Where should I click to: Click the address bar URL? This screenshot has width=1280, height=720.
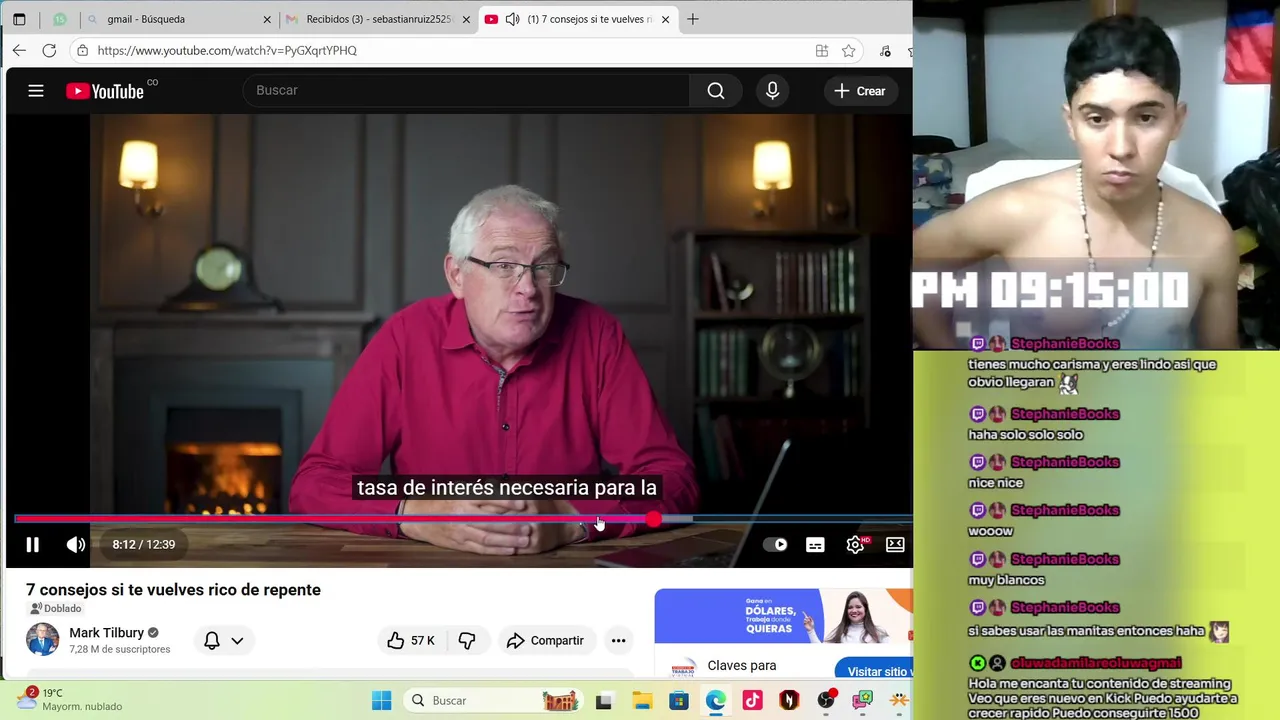pyautogui.click(x=227, y=51)
